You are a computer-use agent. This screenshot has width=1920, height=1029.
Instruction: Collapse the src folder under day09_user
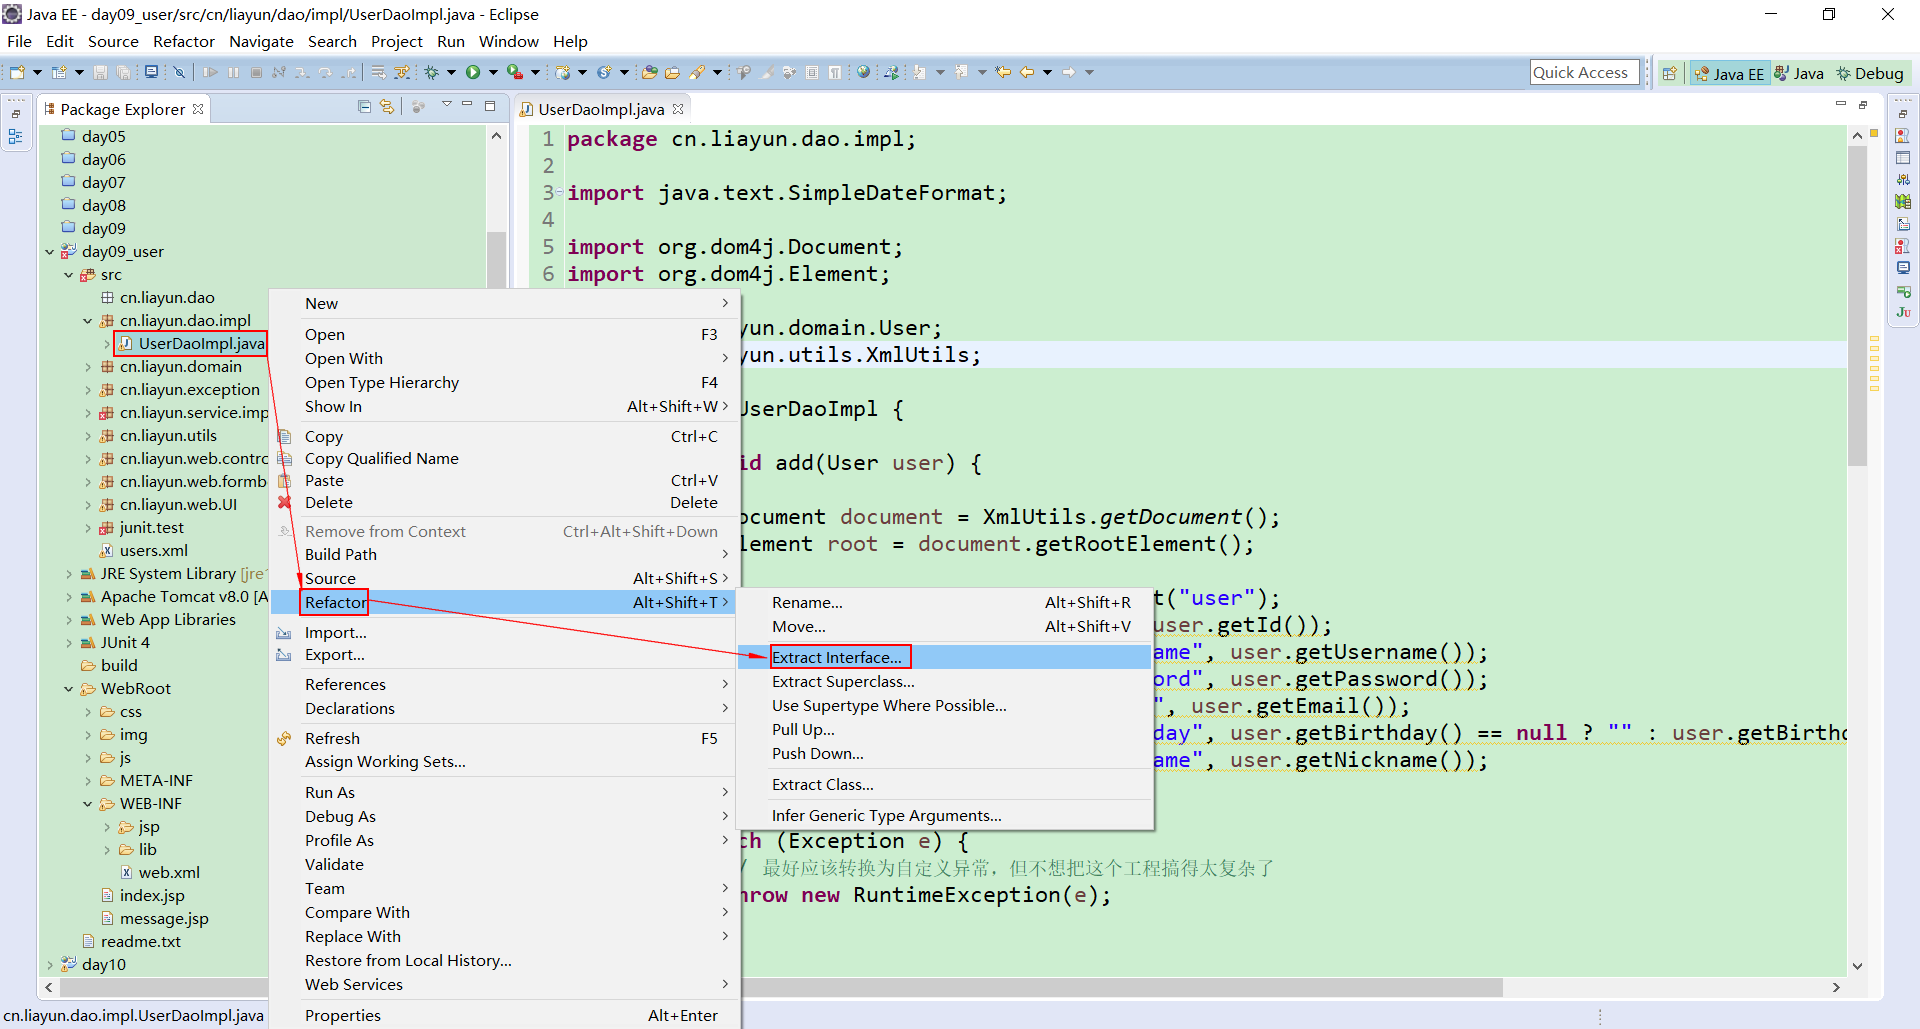(x=68, y=274)
